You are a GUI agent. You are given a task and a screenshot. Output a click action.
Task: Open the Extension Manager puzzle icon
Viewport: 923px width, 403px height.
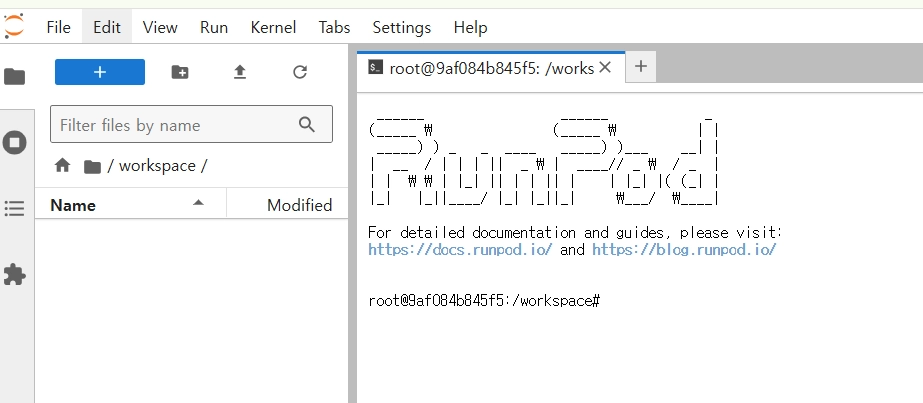coord(15,274)
